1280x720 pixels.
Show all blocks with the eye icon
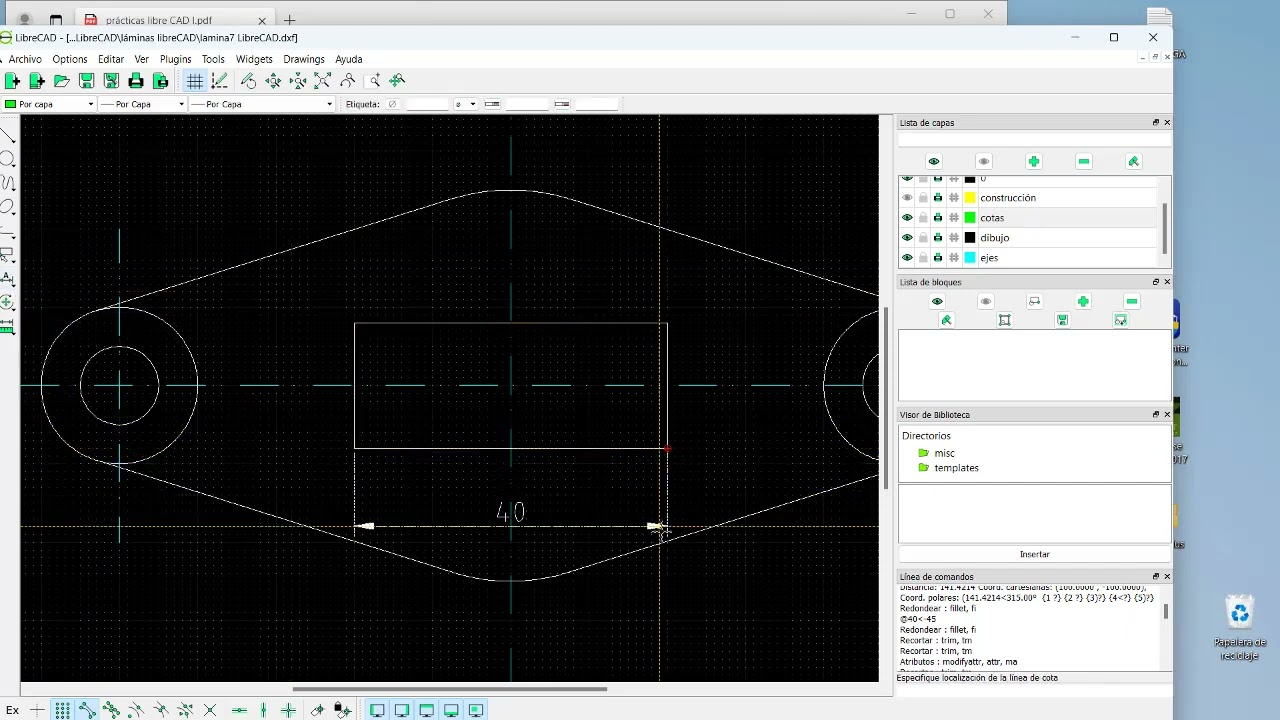(x=937, y=301)
